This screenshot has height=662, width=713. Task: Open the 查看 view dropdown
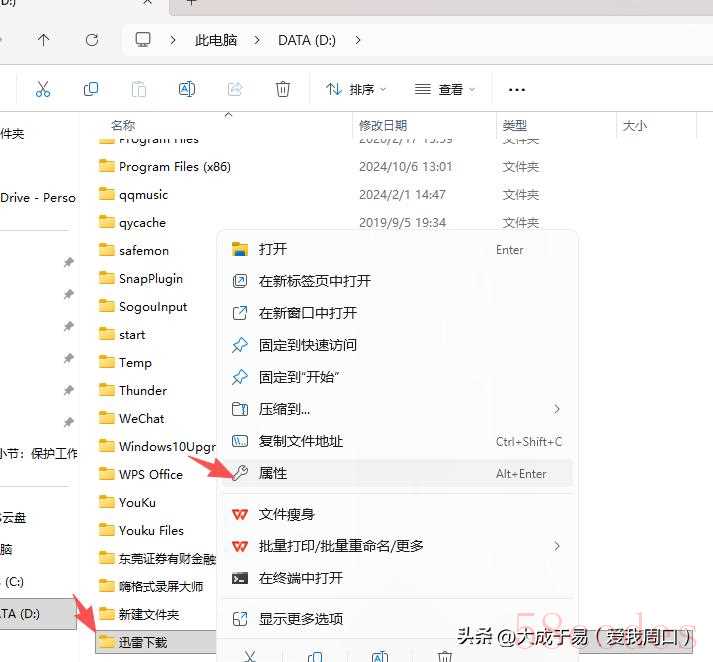(445, 89)
